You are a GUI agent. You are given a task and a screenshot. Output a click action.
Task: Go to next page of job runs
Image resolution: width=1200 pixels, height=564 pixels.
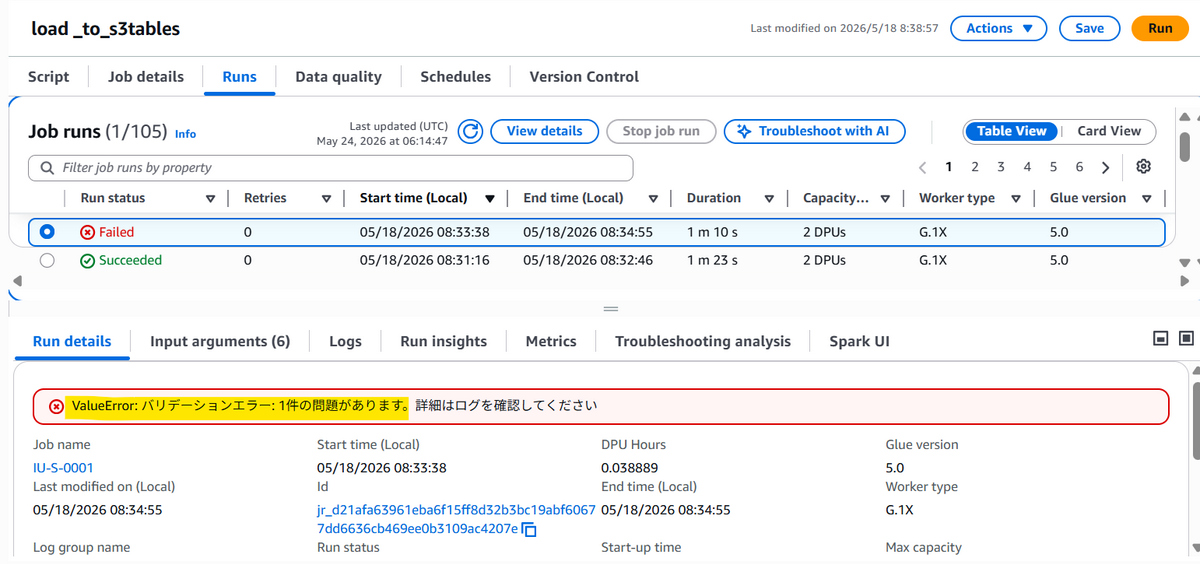tap(1105, 168)
